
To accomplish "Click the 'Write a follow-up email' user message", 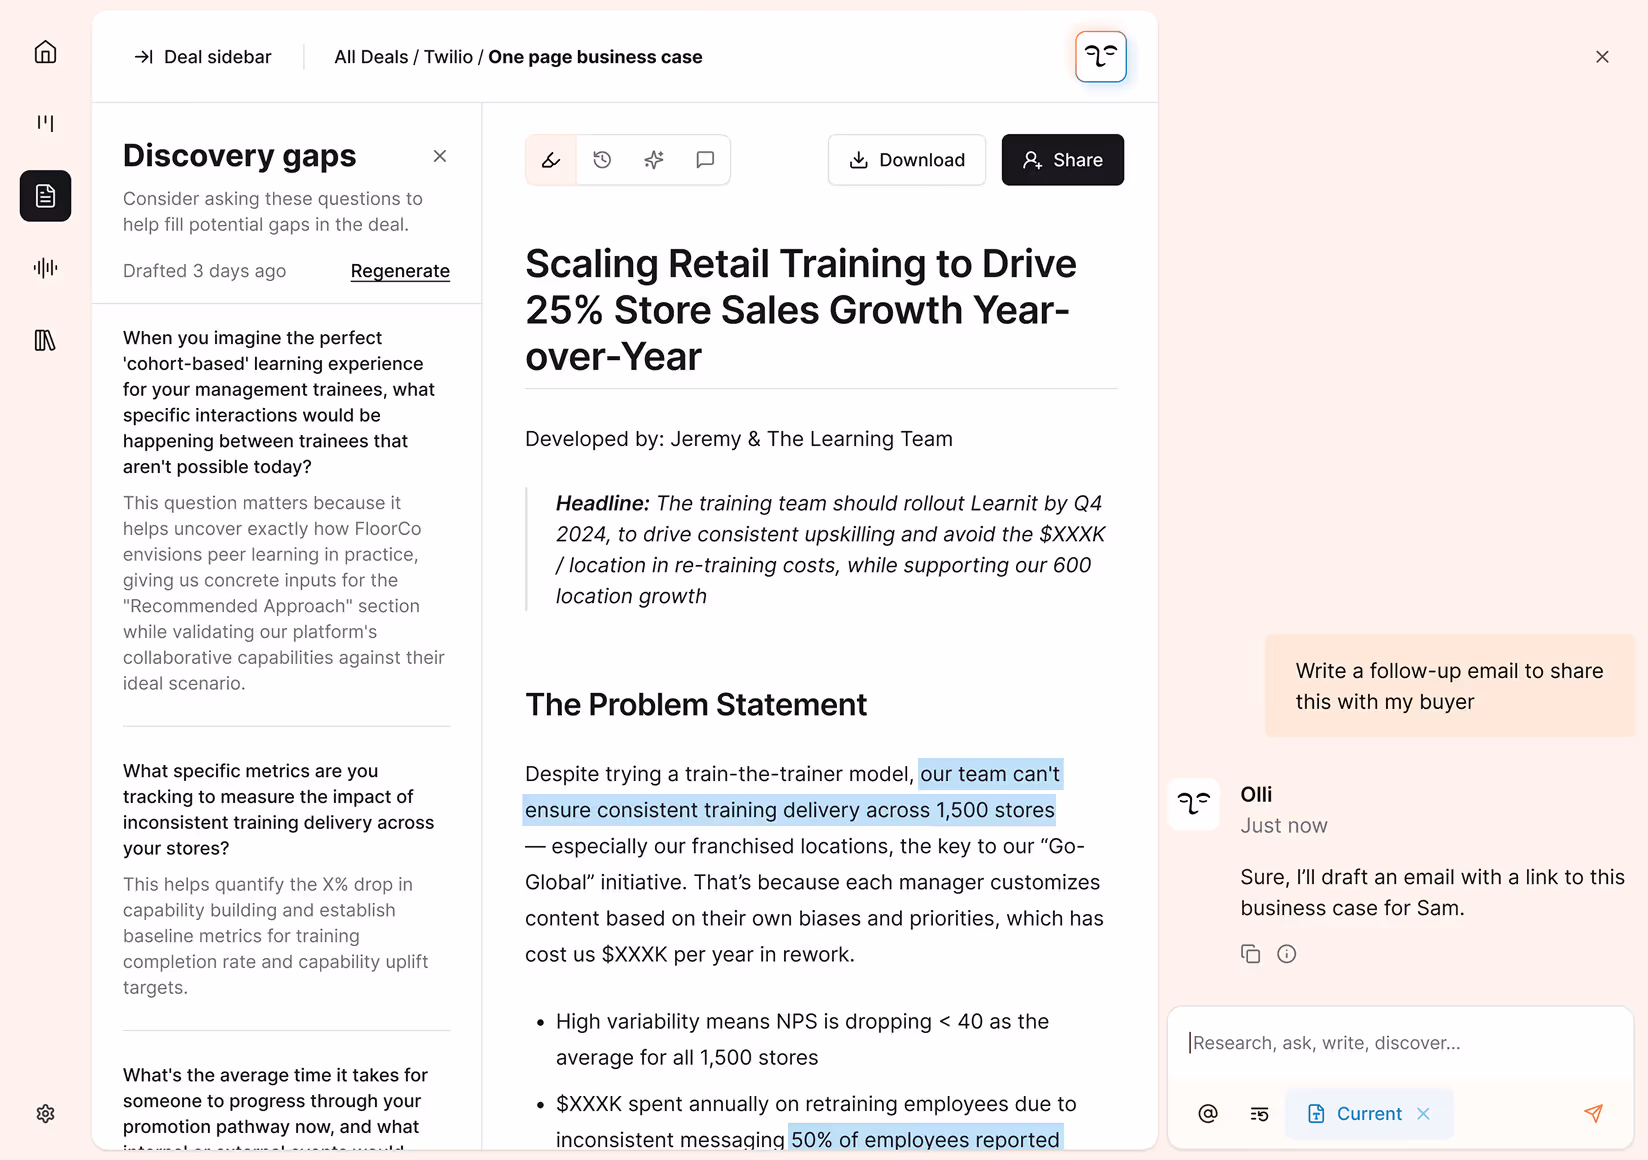I will [x=1449, y=686].
